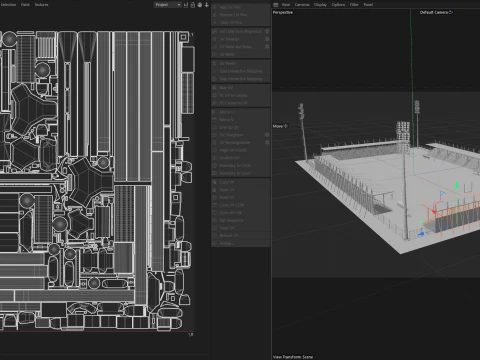Viewport: 480px width, 360px height.
Task: Click the Restore UV icon
Action: point(215,235)
